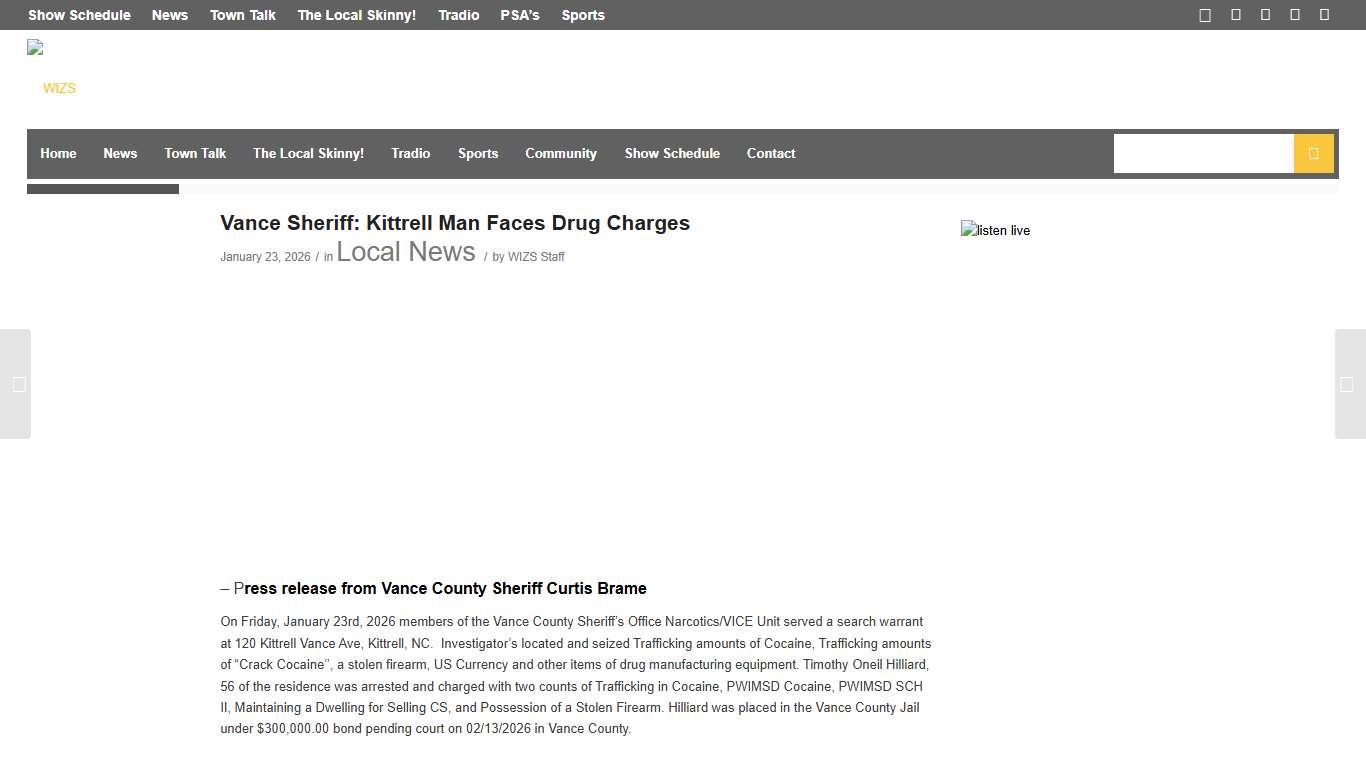Viewport: 1366px width, 768px height.
Task: Click the second social media icon in top bar
Action: [1234, 15]
